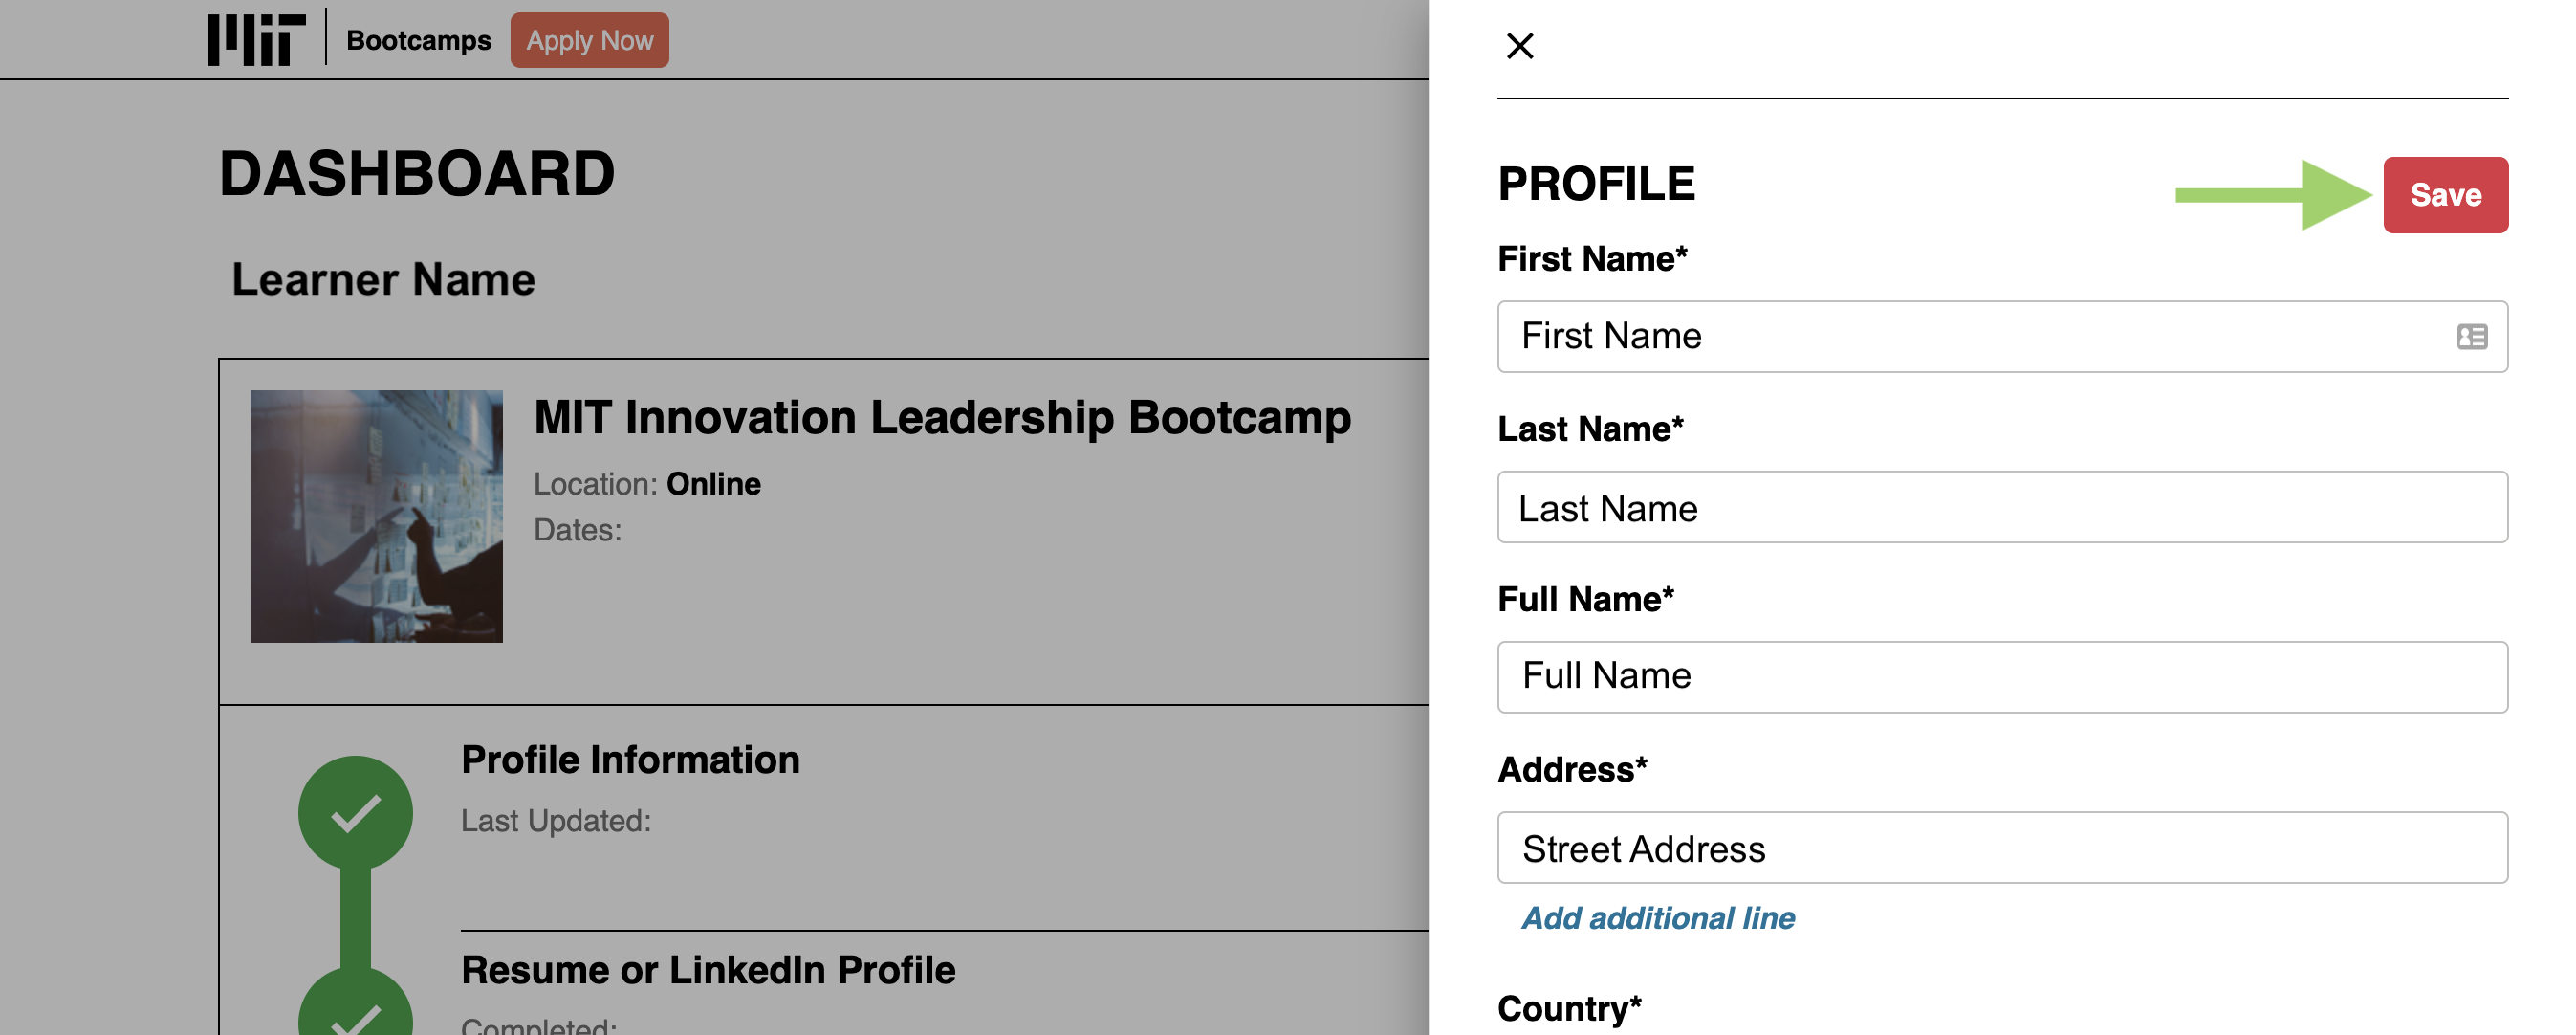2576x1035 pixels.
Task: Click the contact card autofill icon
Action: 2471,337
